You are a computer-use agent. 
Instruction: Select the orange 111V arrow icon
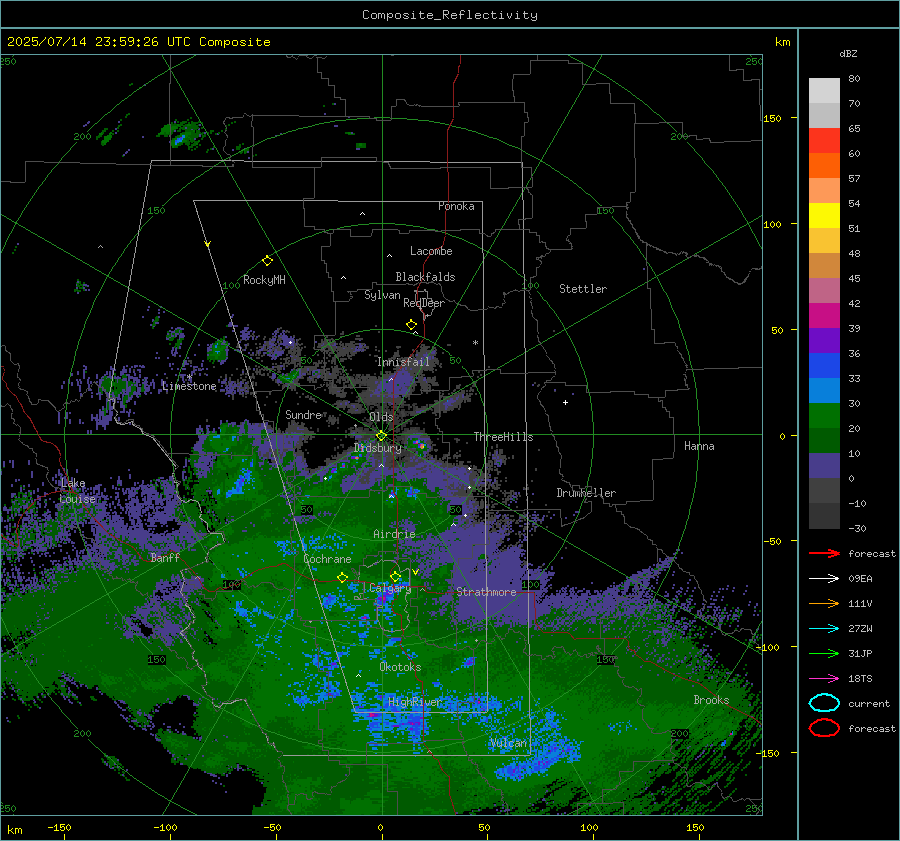[824, 603]
